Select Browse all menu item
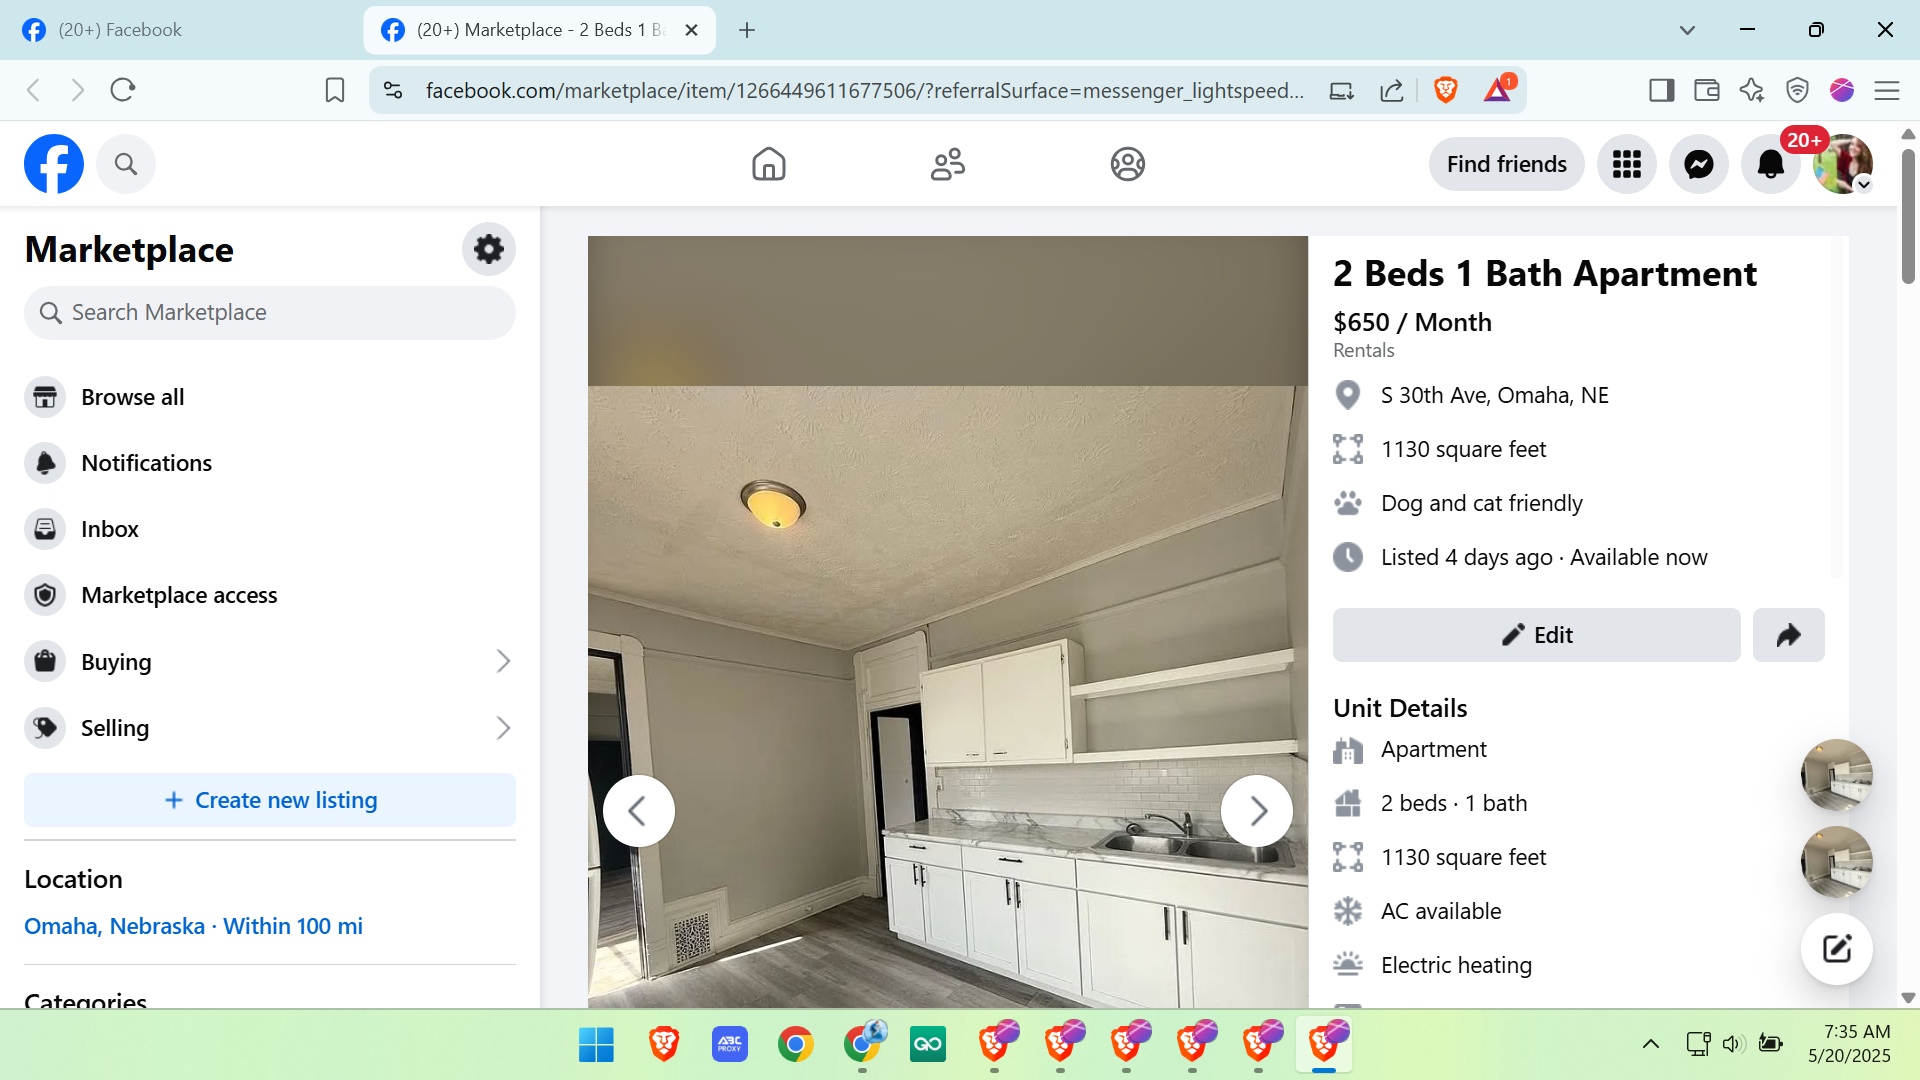 132,397
